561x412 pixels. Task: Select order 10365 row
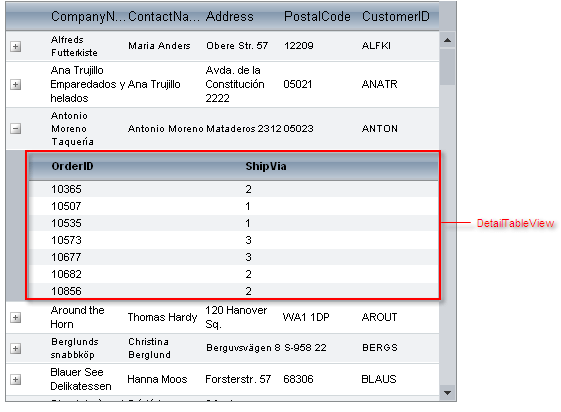(x=233, y=189)
